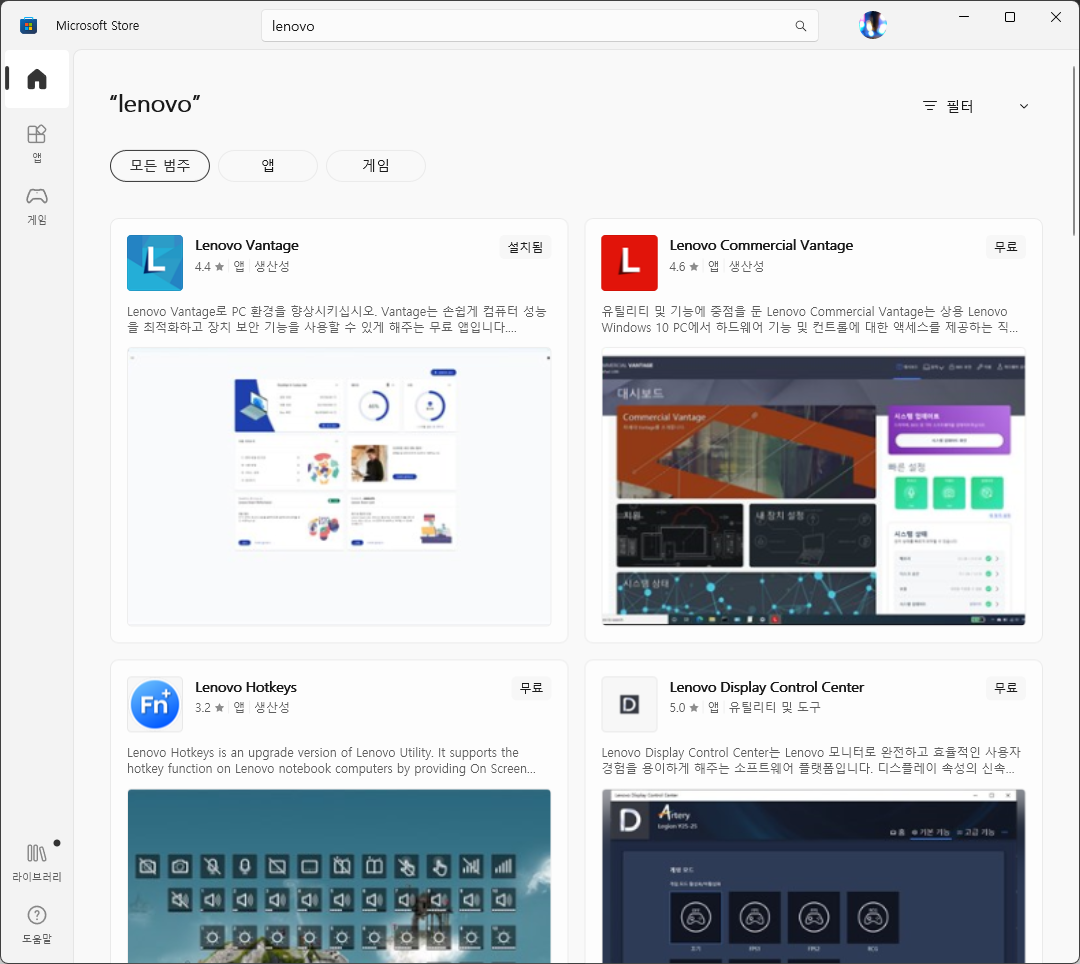Click the 5.0 rating on Display Control Center
The width and height of the screenshot is (1080, 964).
[684, 708]
